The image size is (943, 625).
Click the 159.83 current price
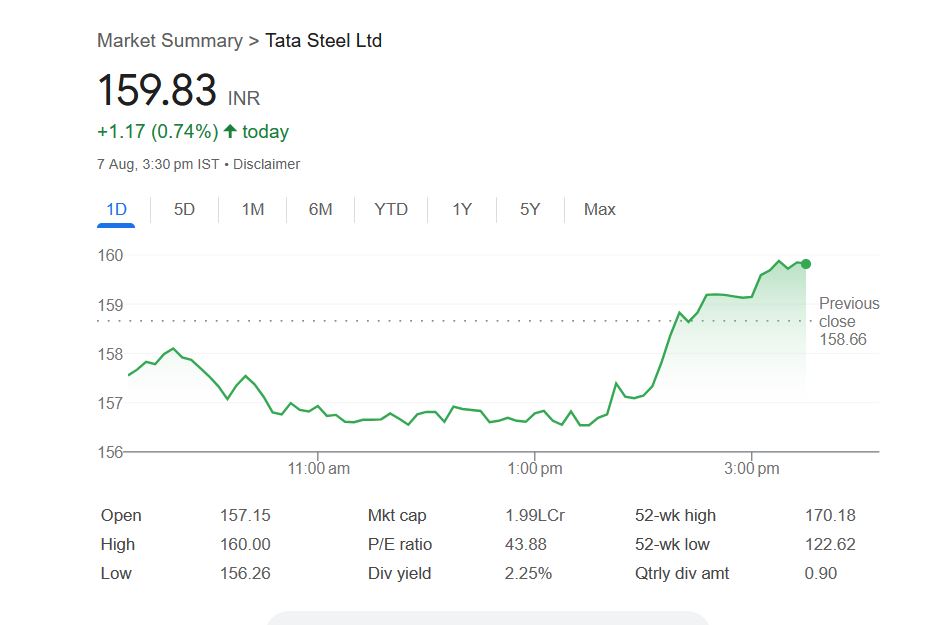tap(157, 91)
